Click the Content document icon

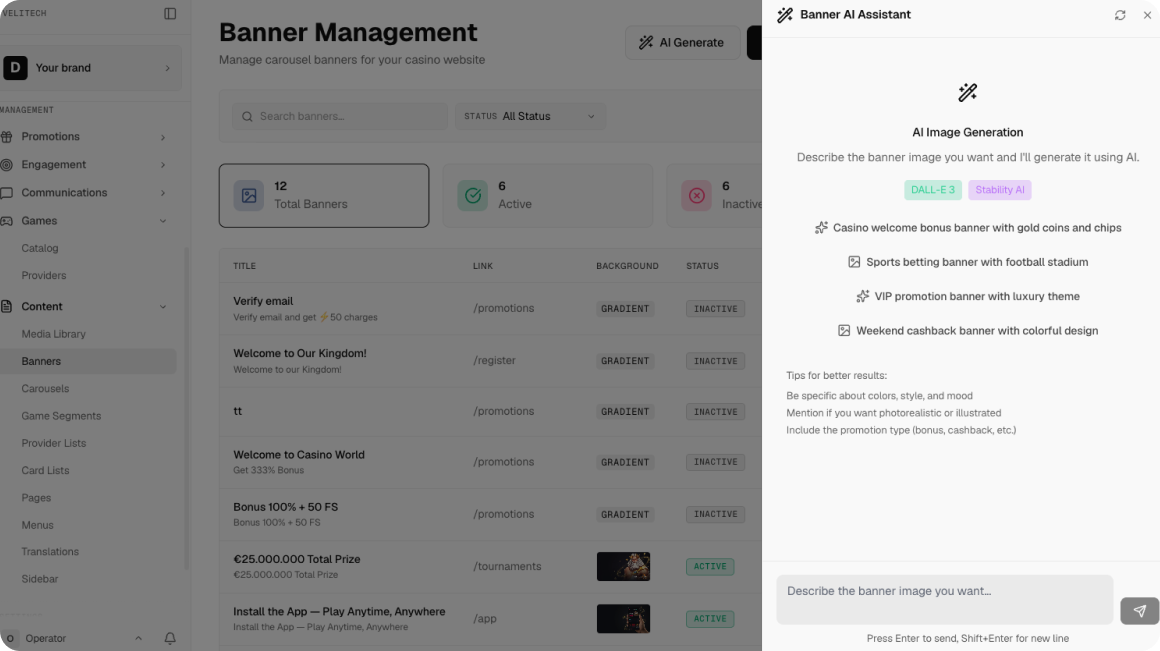[x=7, y=306]
